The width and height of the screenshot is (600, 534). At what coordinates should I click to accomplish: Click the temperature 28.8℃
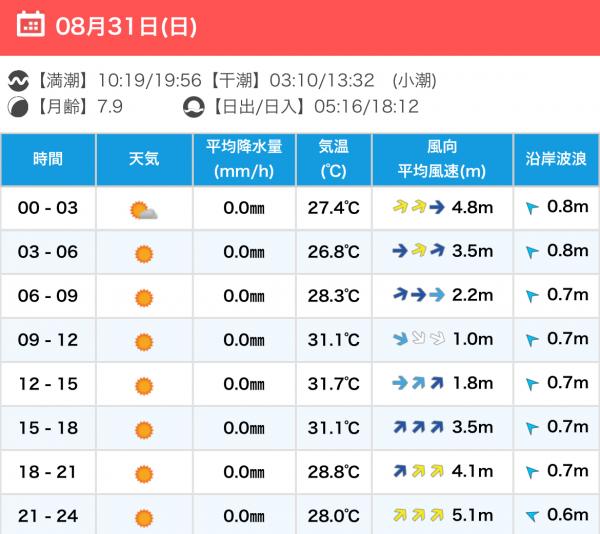[x=334, y=472]
